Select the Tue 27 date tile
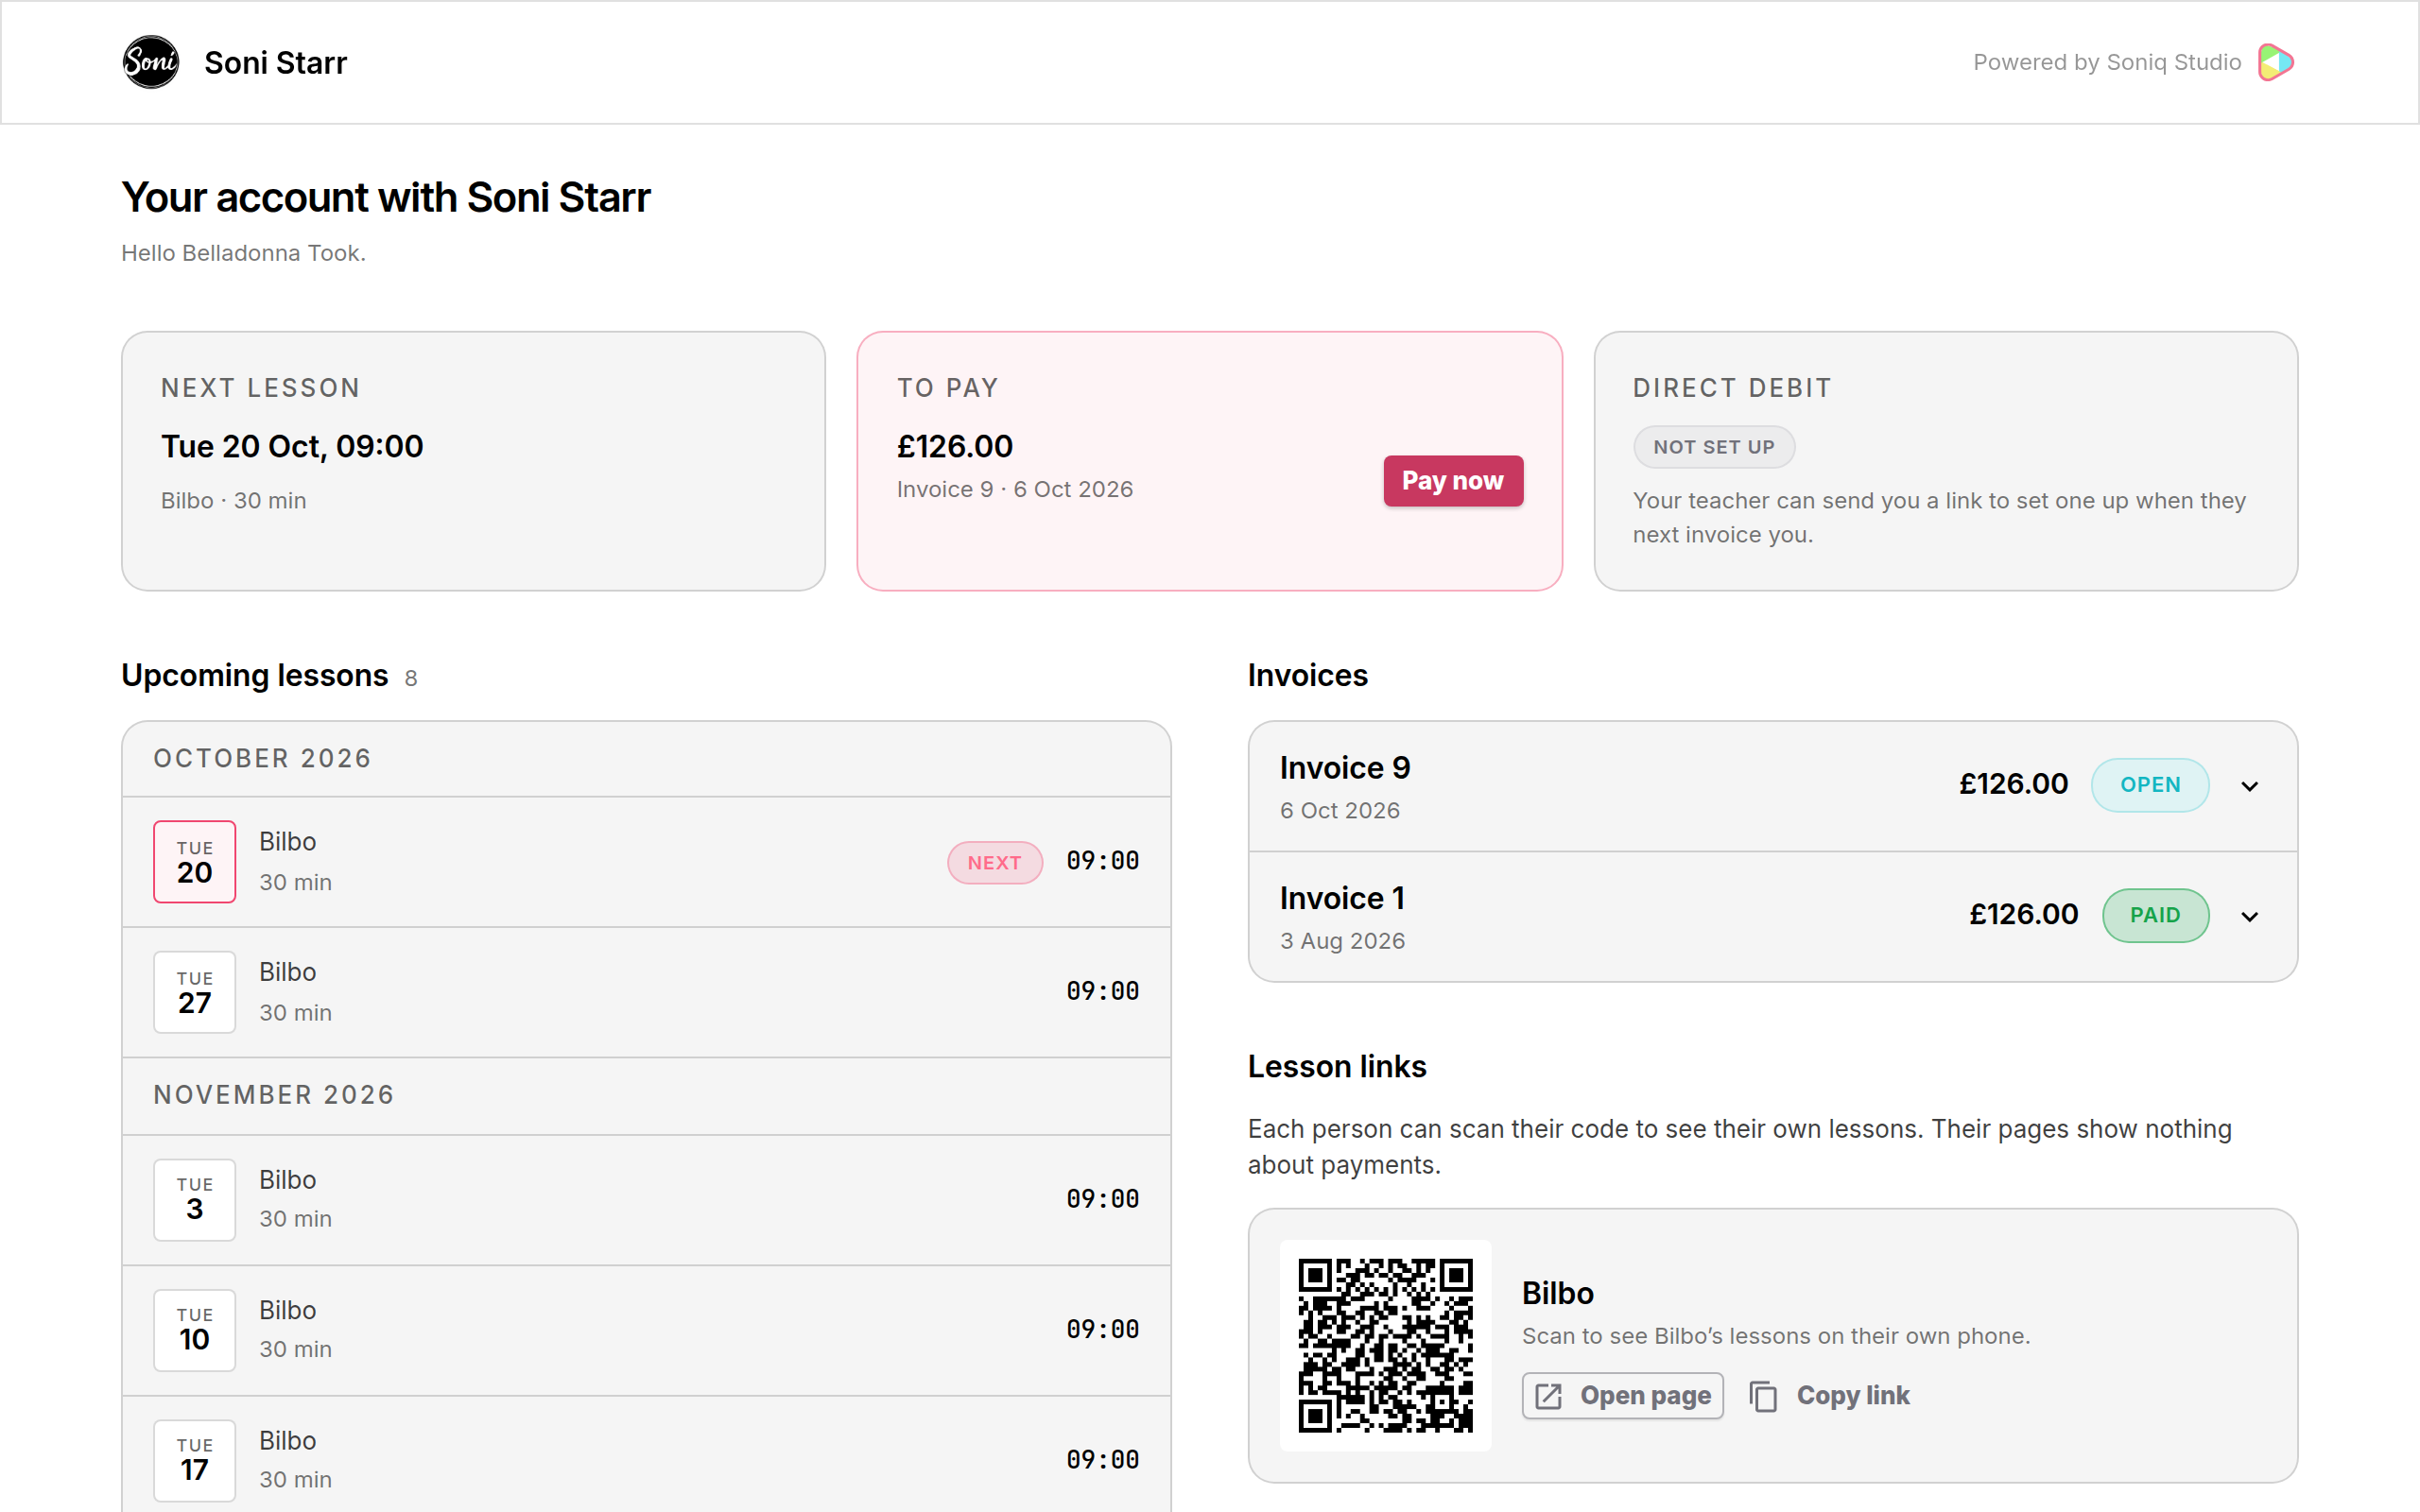Screen dimensions: 2420x1512 tap(195, 992)
